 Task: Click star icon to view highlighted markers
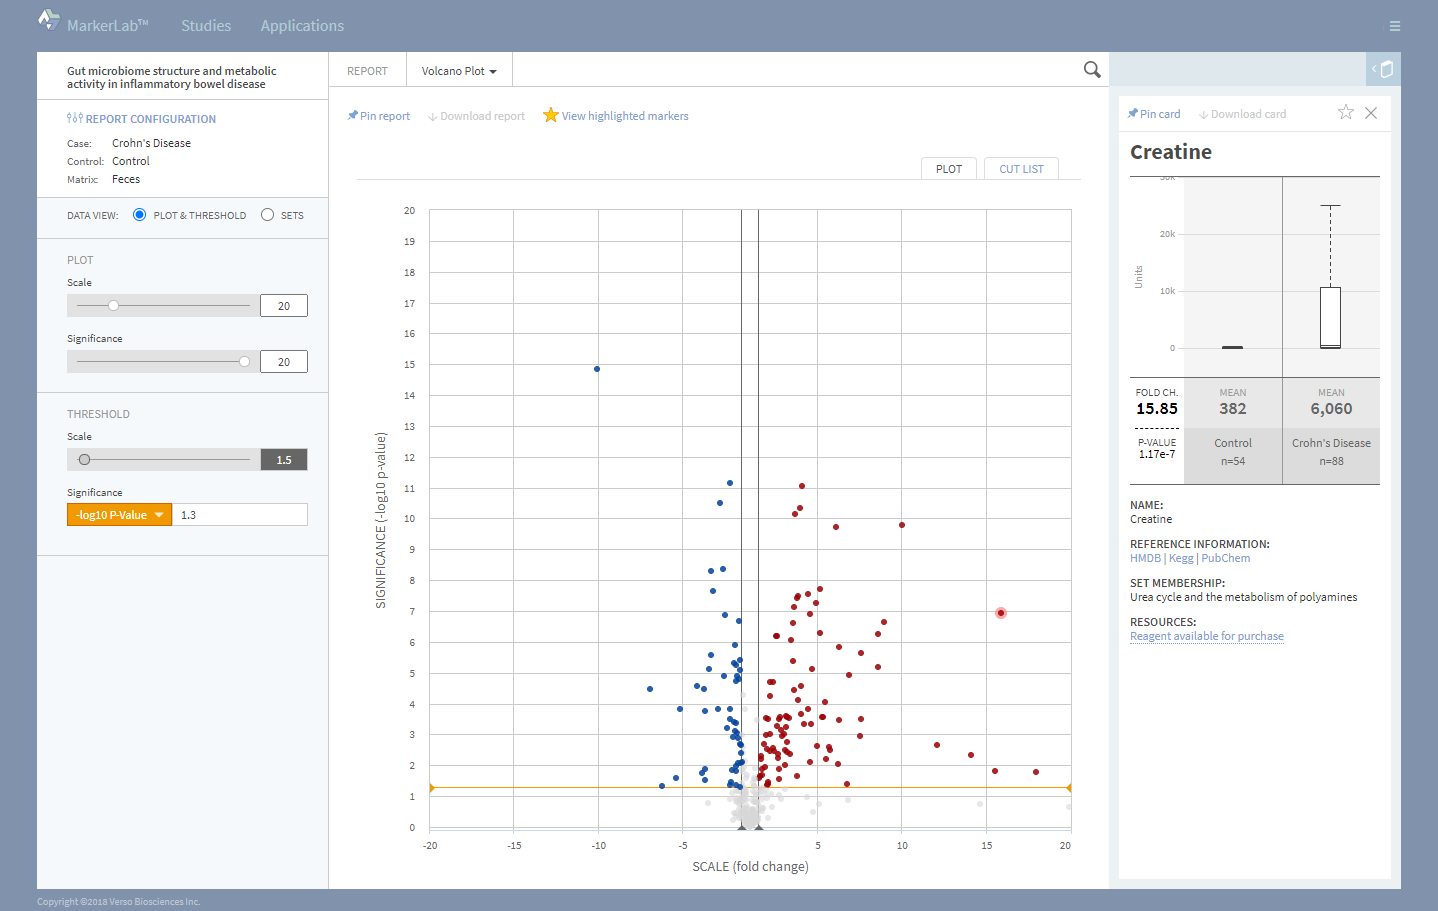[550, 115]
